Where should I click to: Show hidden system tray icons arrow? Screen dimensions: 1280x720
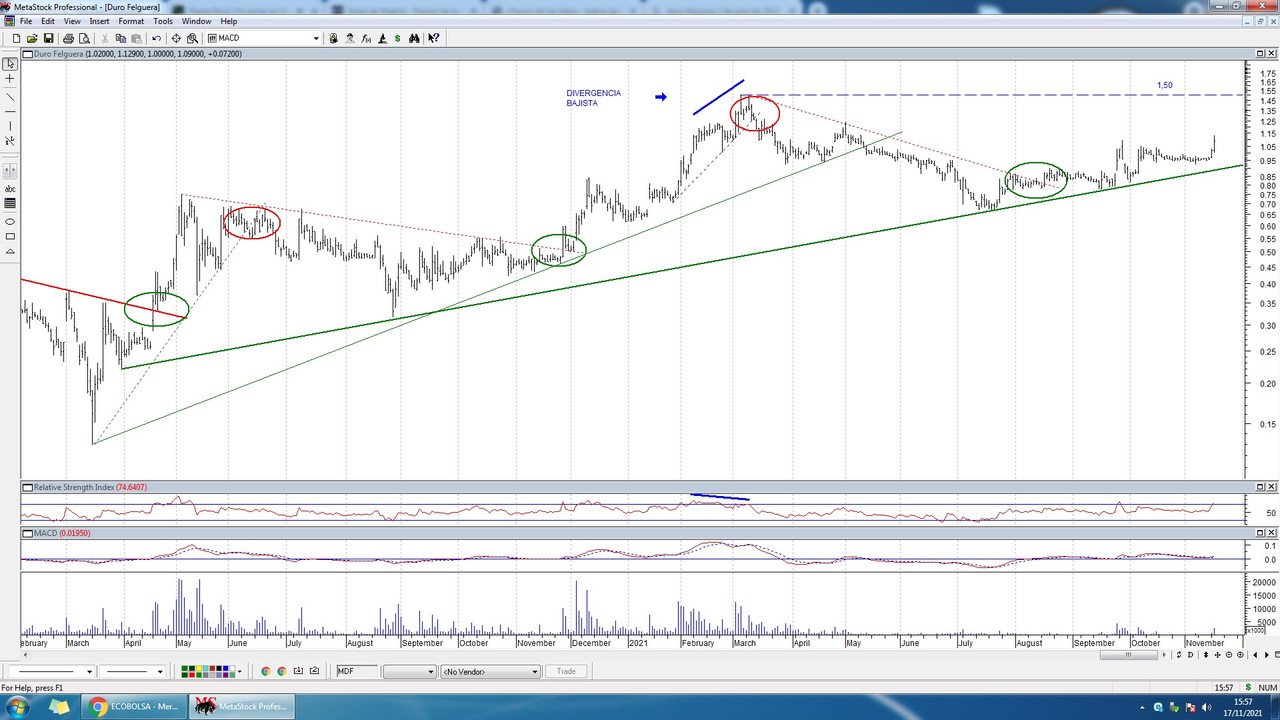1142,707
